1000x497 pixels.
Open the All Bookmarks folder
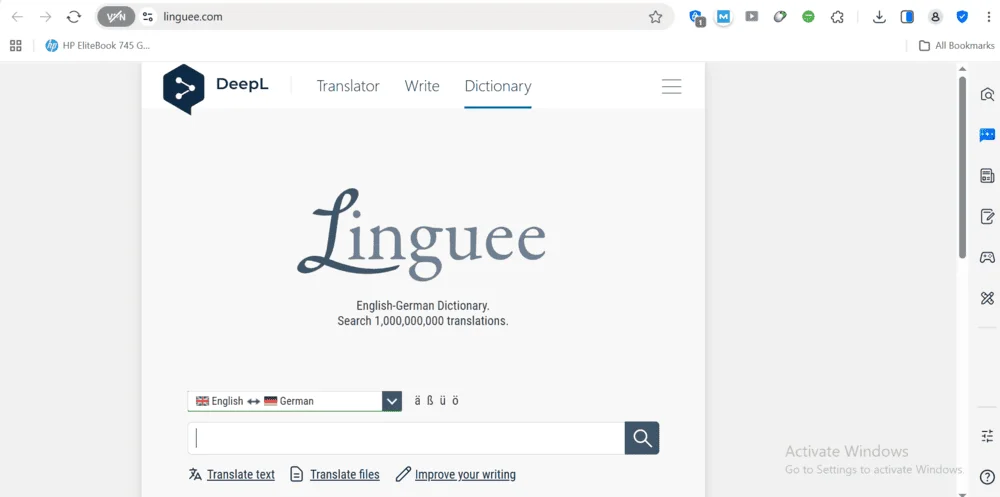[x=956, y=45]
